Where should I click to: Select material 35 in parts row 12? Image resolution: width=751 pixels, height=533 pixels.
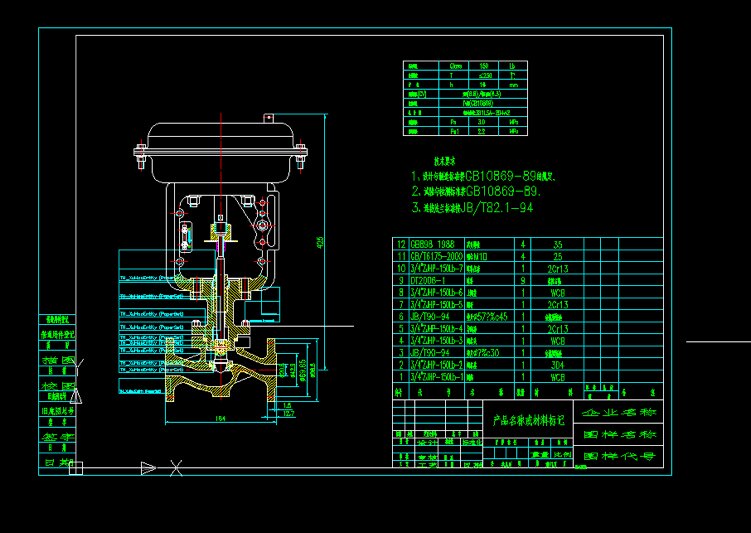558,244
